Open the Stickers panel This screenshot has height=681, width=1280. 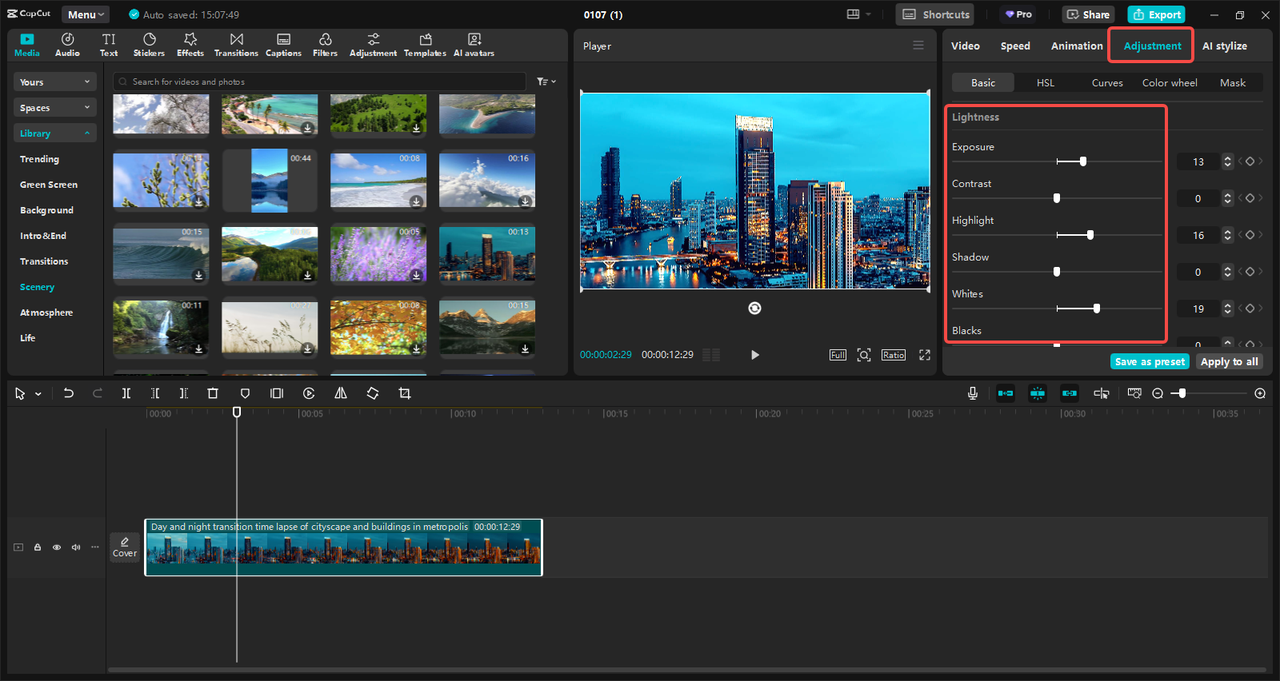tap(149, 45)
